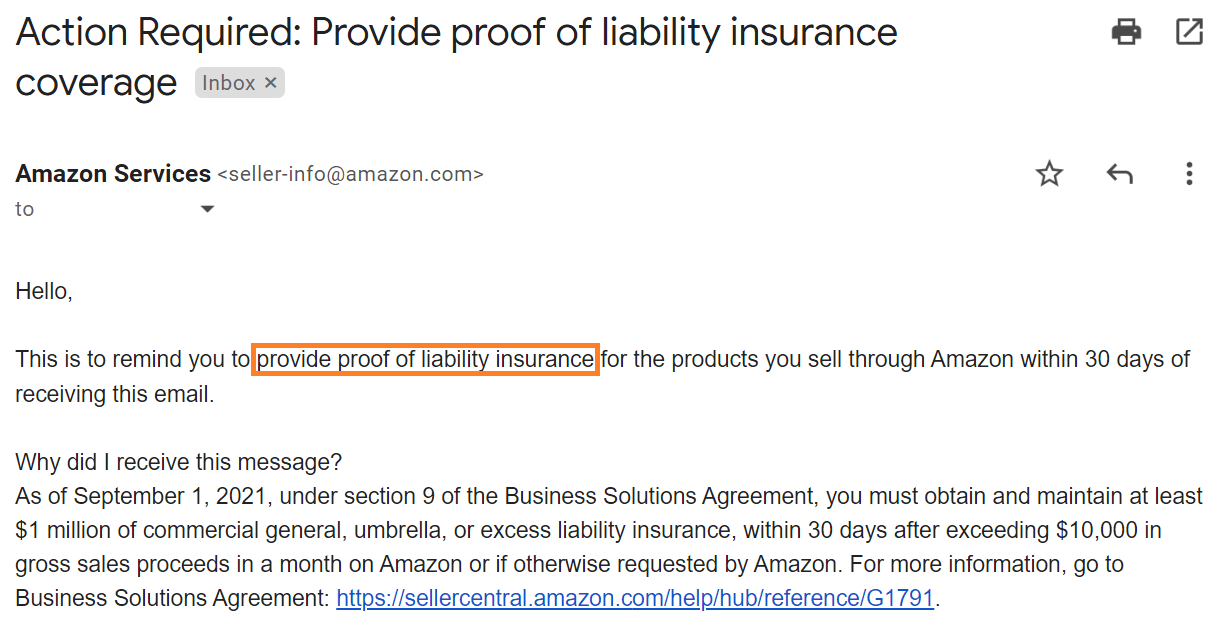Screen dimensions: 1226x642
Task: Star the email from Amazon Services
Action: [x=1049, y=173]
